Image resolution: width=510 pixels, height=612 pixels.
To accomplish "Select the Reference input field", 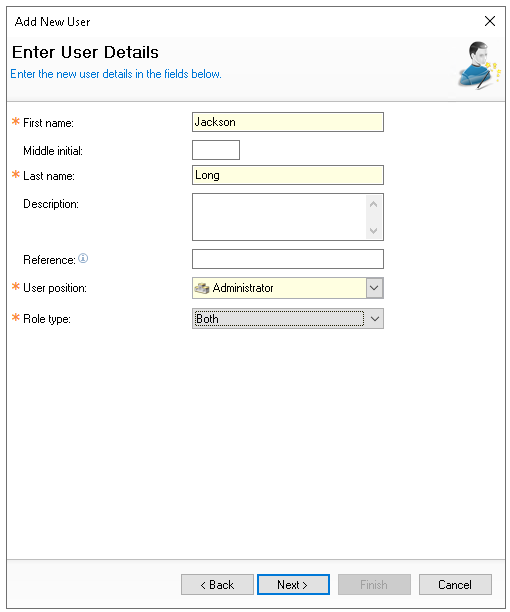I will pos(288,259).
